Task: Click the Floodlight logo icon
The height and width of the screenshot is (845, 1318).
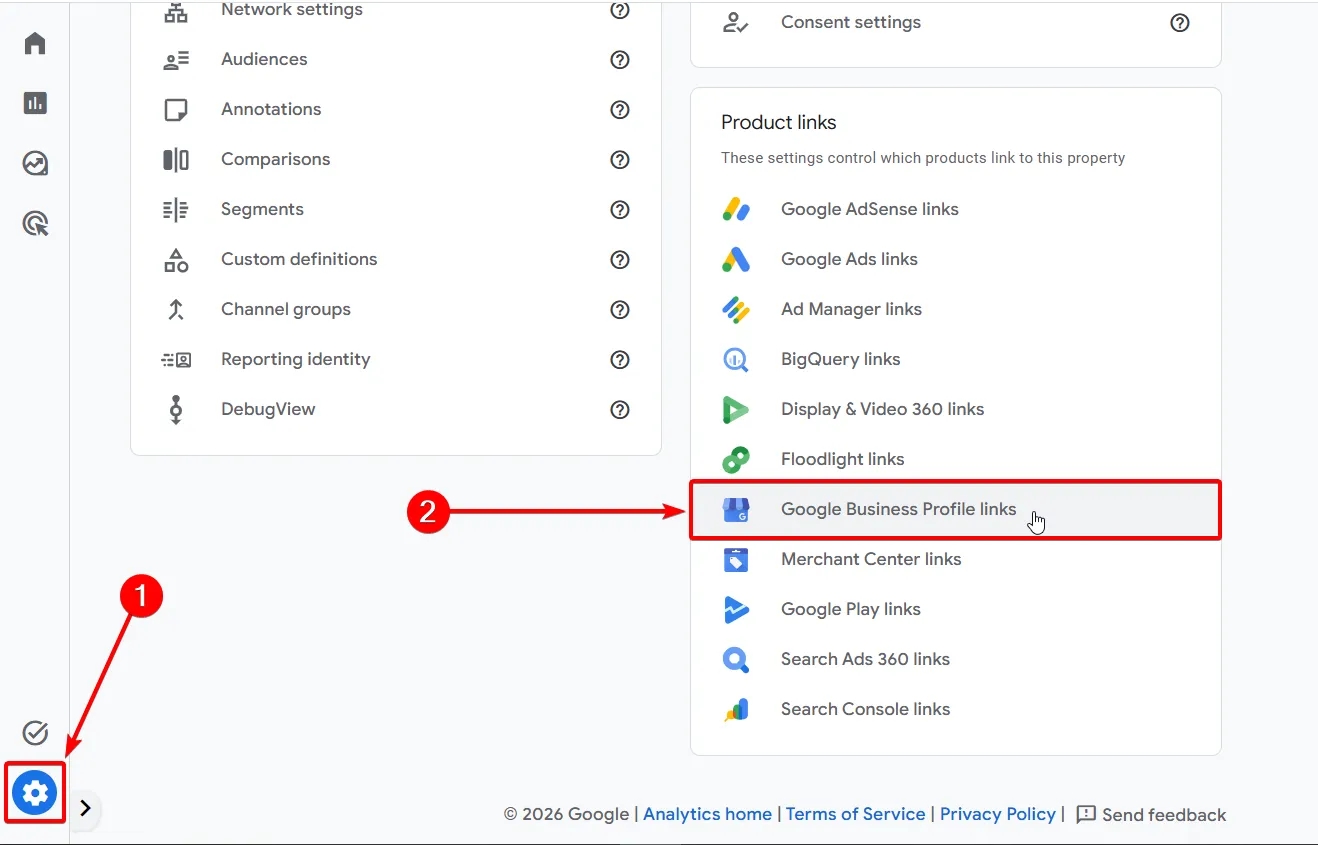Action: pyautogui.click(x=736, y=460)
